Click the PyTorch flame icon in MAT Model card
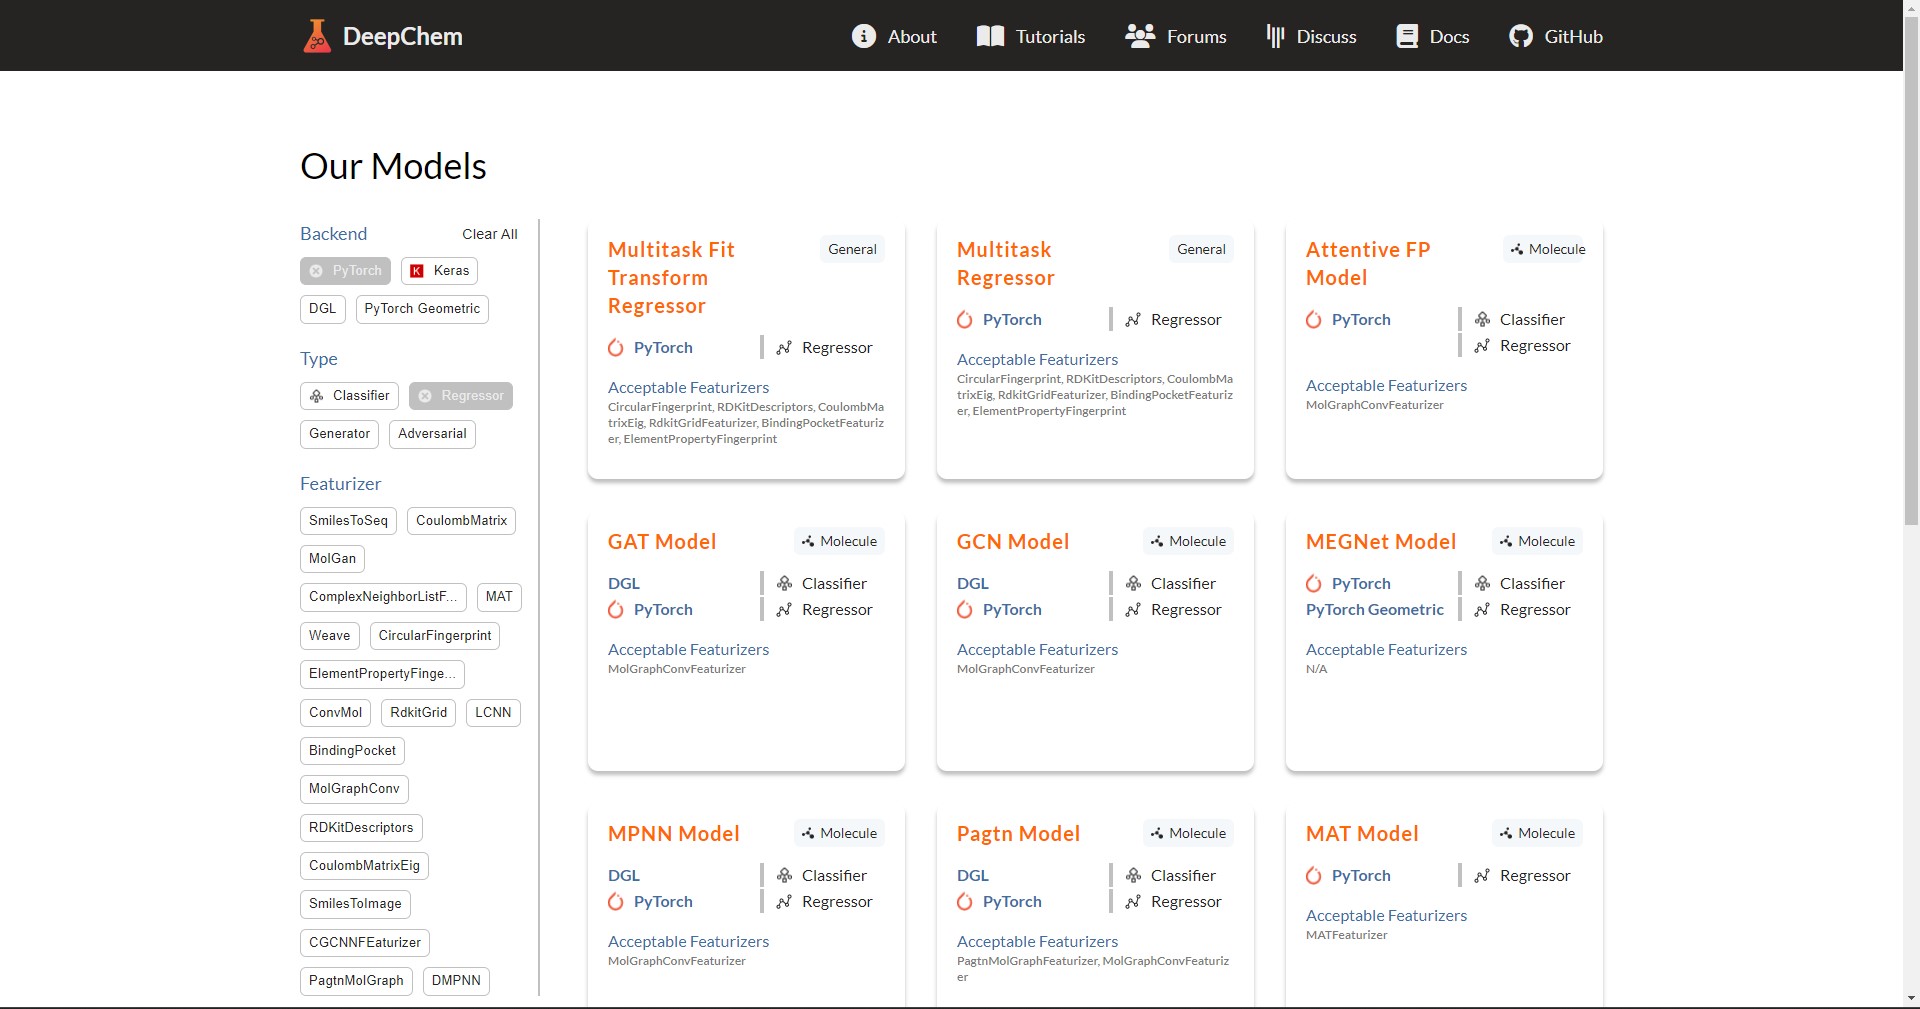 click(1314, 876)
